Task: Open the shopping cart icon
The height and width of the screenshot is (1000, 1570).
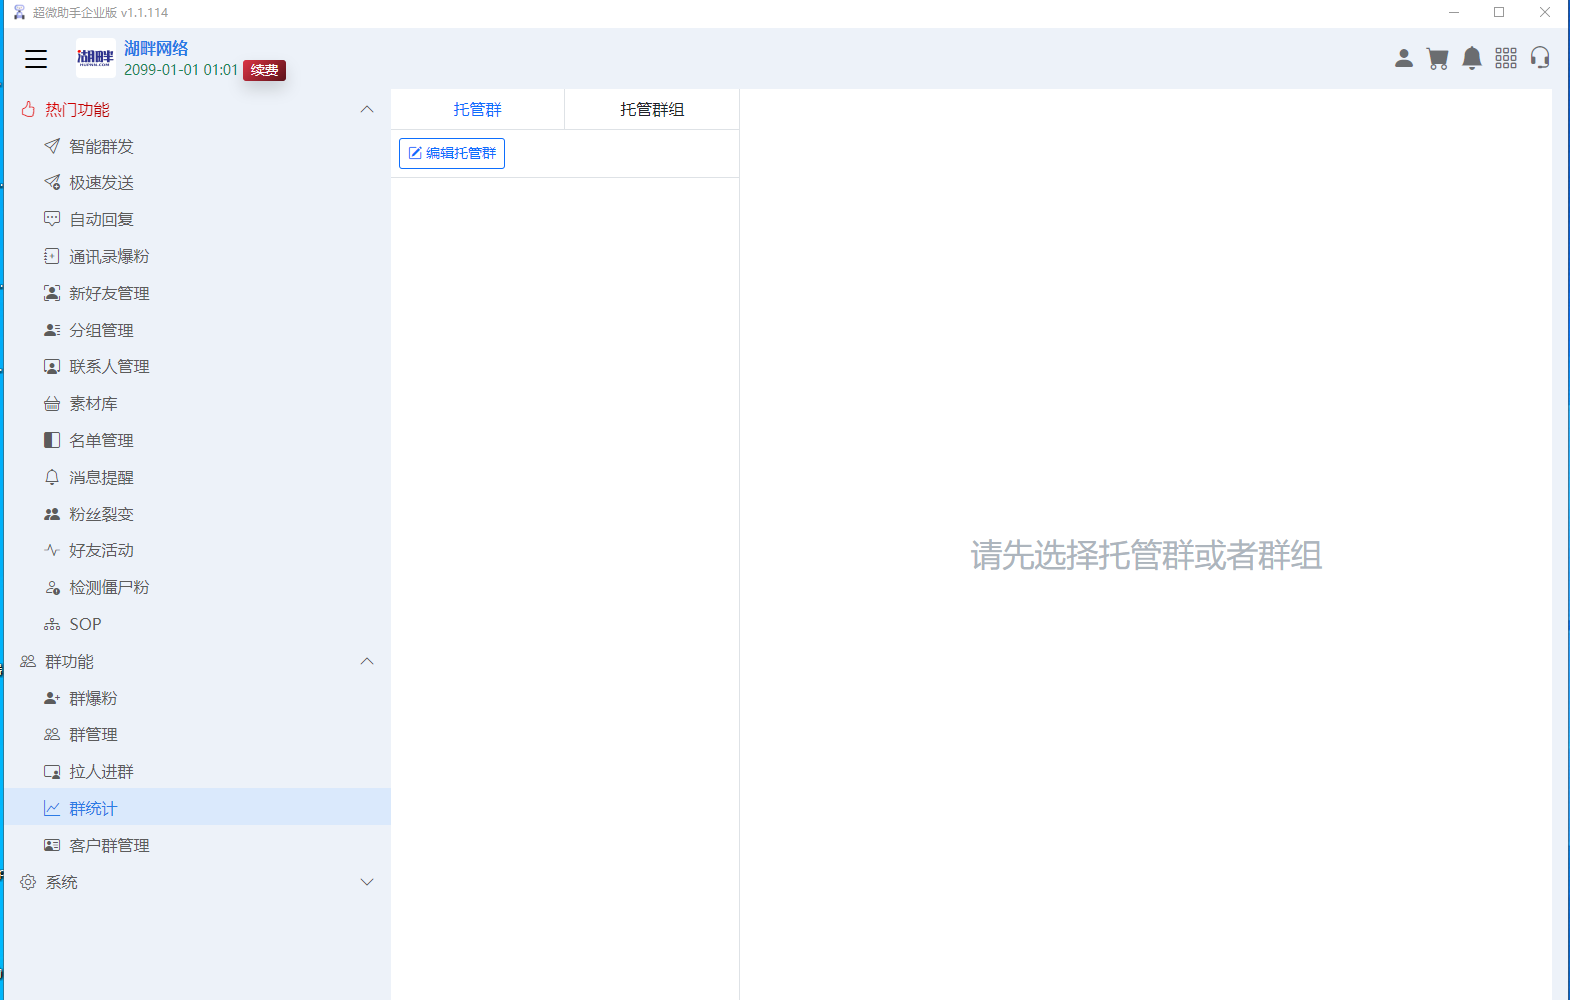Action: [x=1438, y=59]
